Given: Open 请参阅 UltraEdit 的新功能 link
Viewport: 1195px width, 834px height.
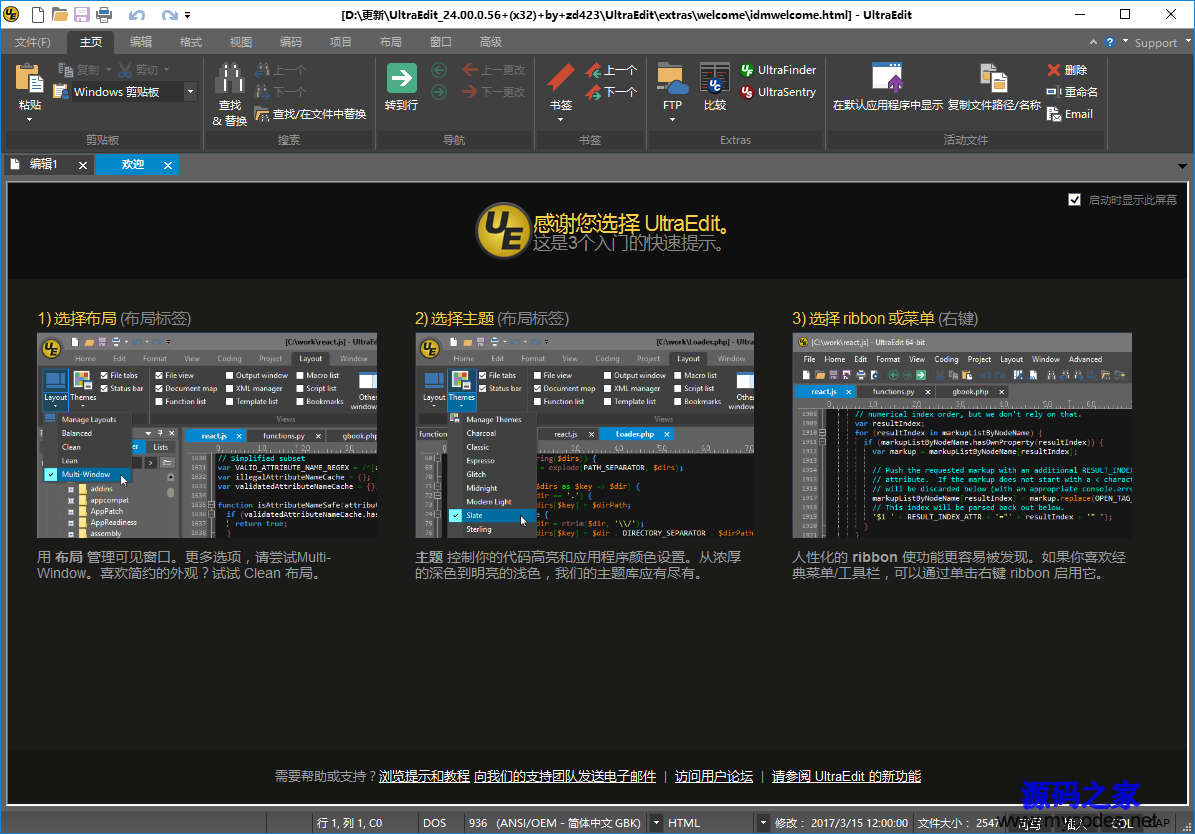Looking at the screenshot, I should coord(847,776).
